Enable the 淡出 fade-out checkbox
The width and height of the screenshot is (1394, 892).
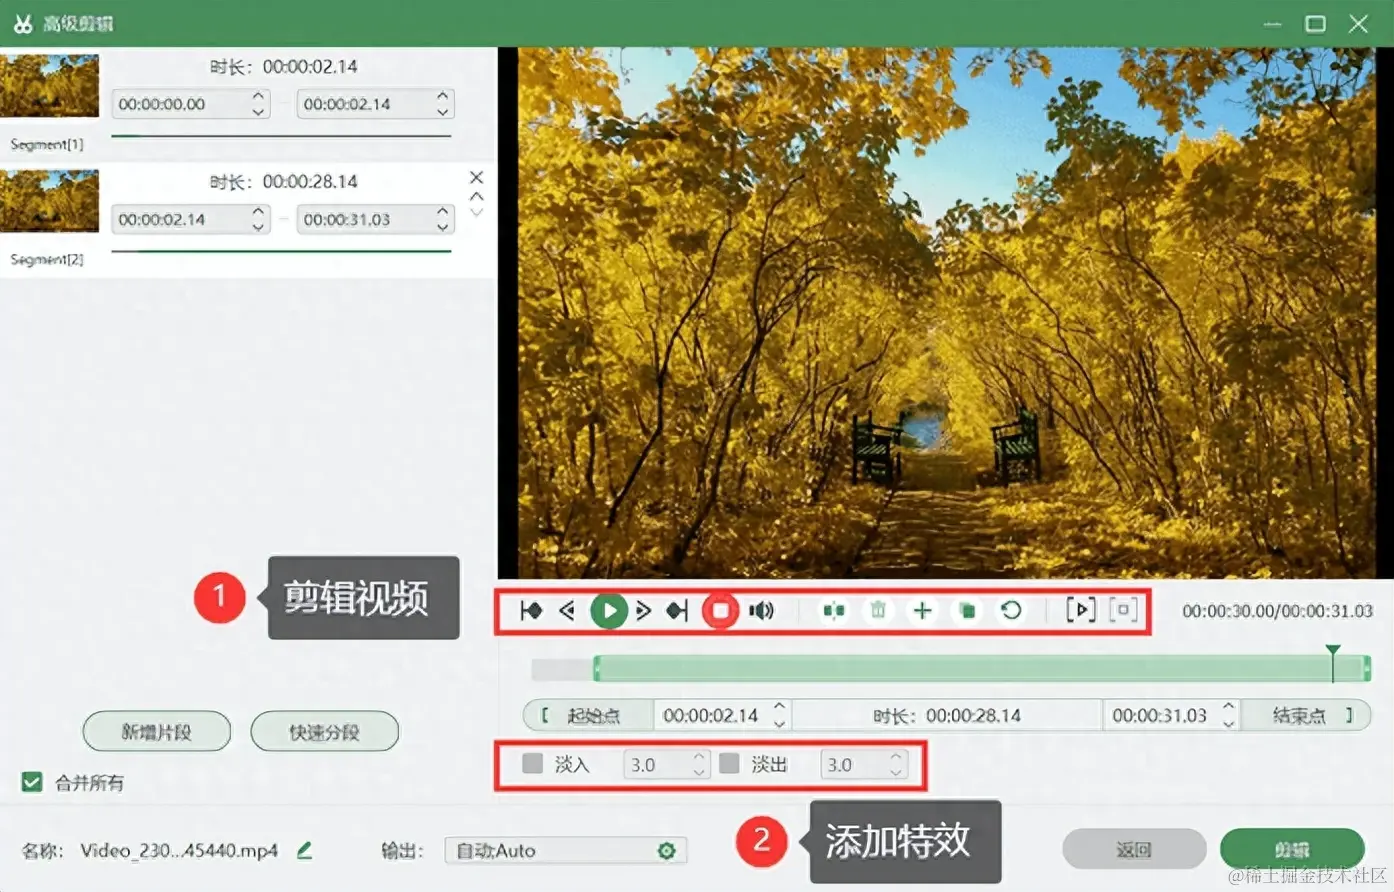pyautogui.click(x=729, y=764)
